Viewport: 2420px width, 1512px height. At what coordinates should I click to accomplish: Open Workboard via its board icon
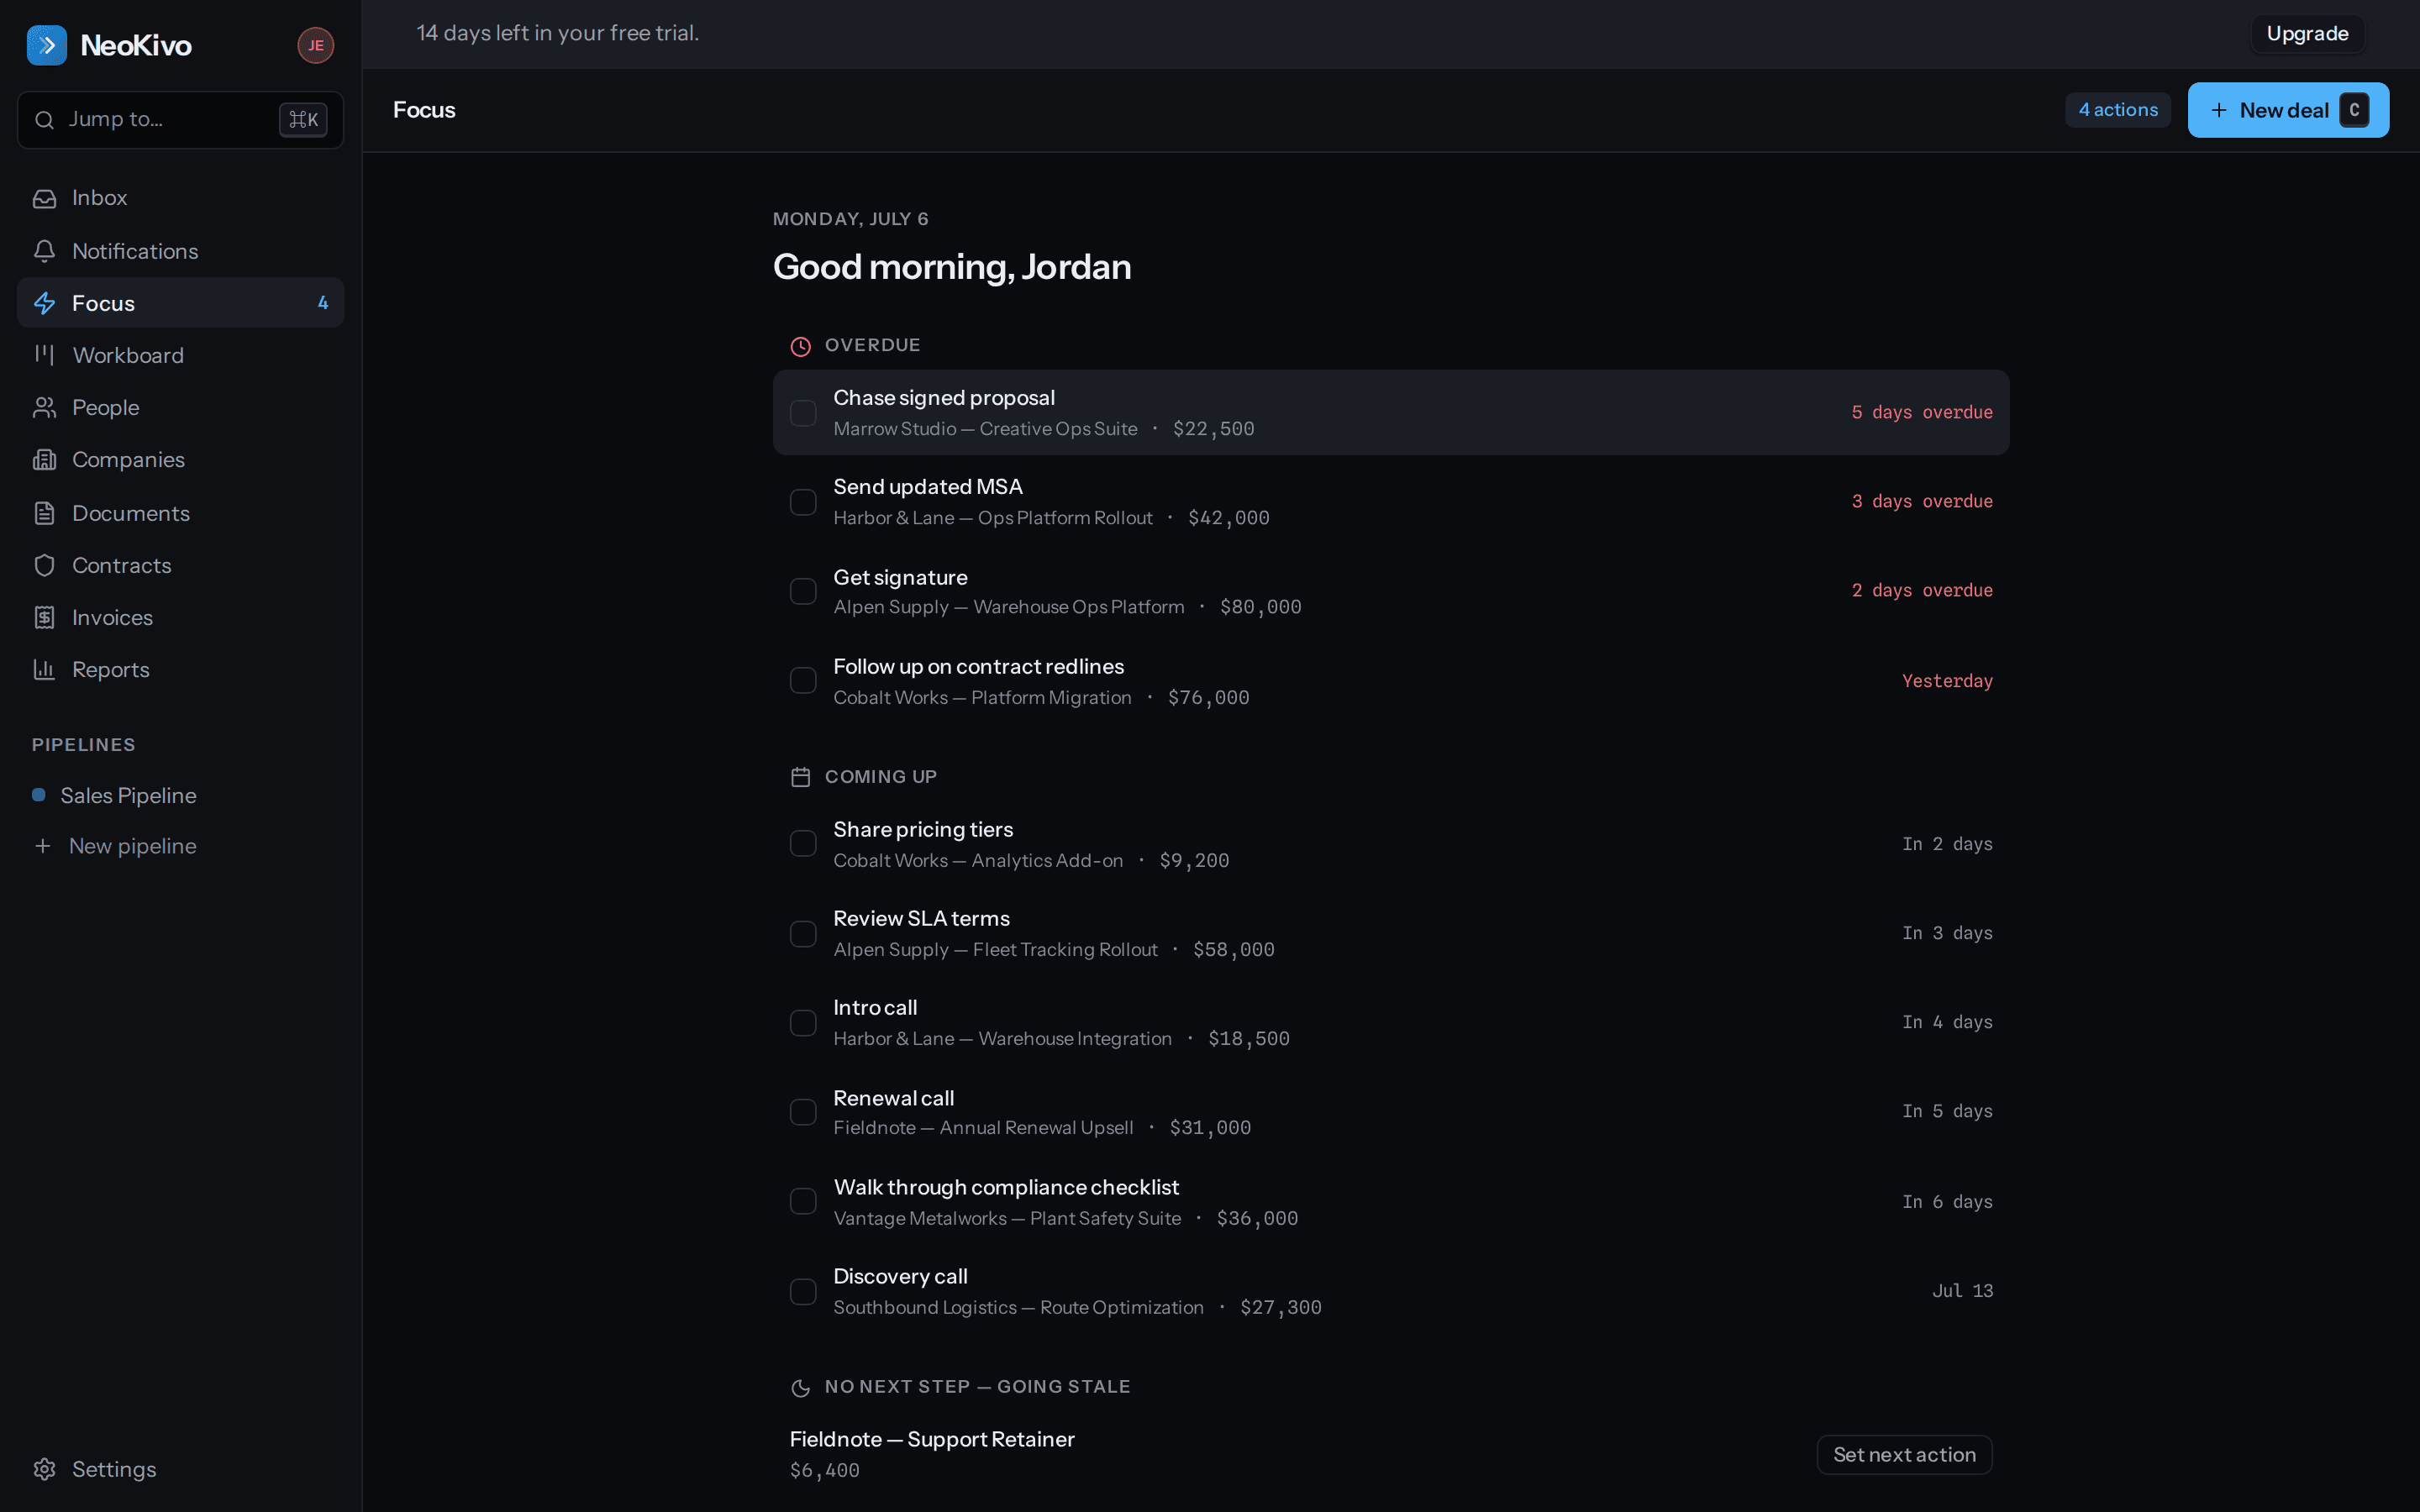coord(44,355)
